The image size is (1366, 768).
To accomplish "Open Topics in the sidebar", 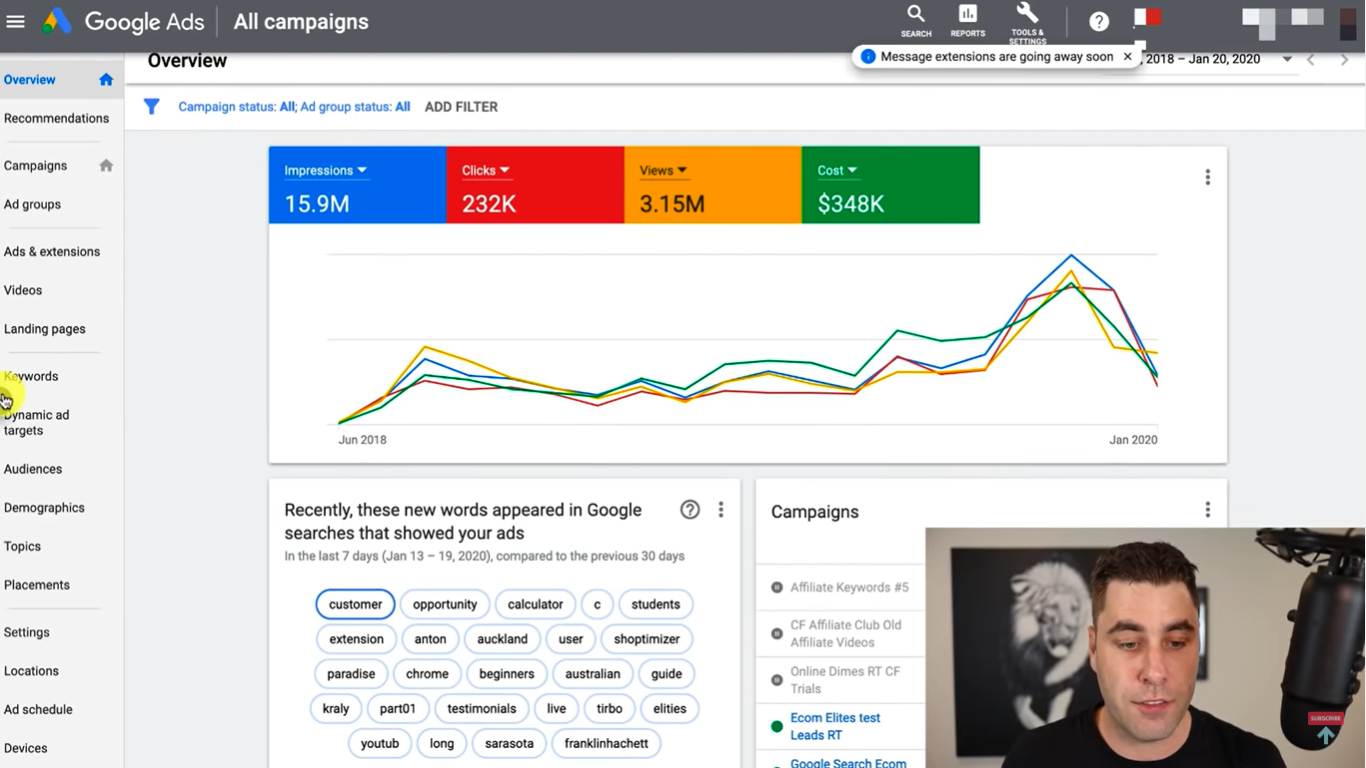I will tap(22, 547).
